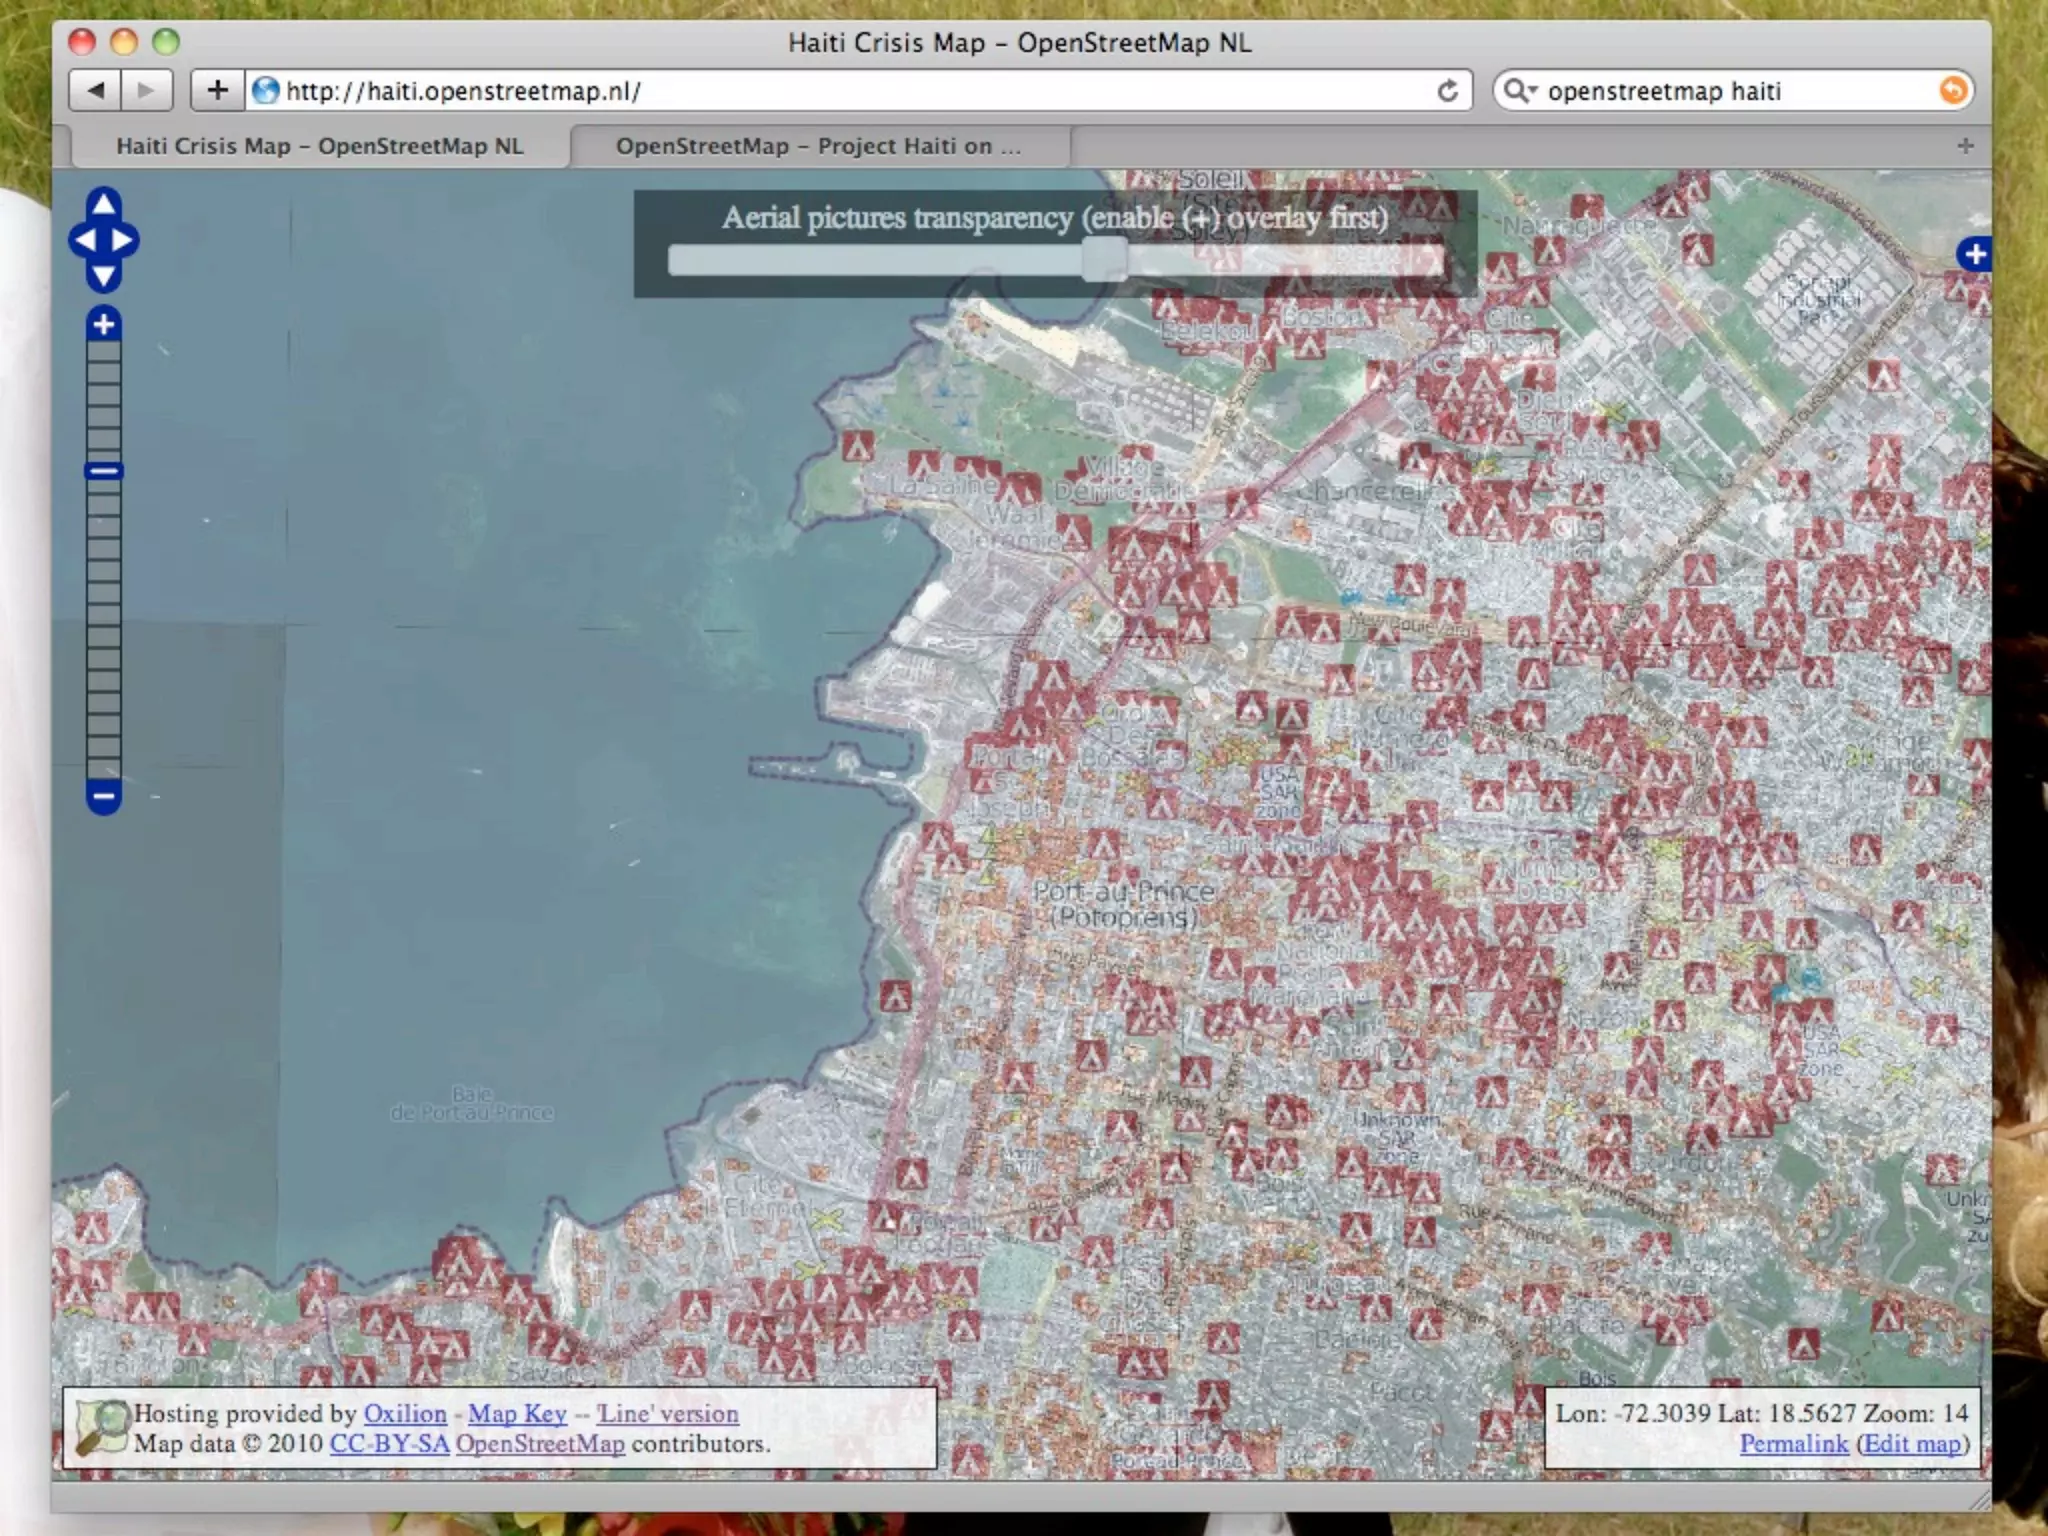
Task: Click the Permalink link
Action: tap(1793, 1443)
